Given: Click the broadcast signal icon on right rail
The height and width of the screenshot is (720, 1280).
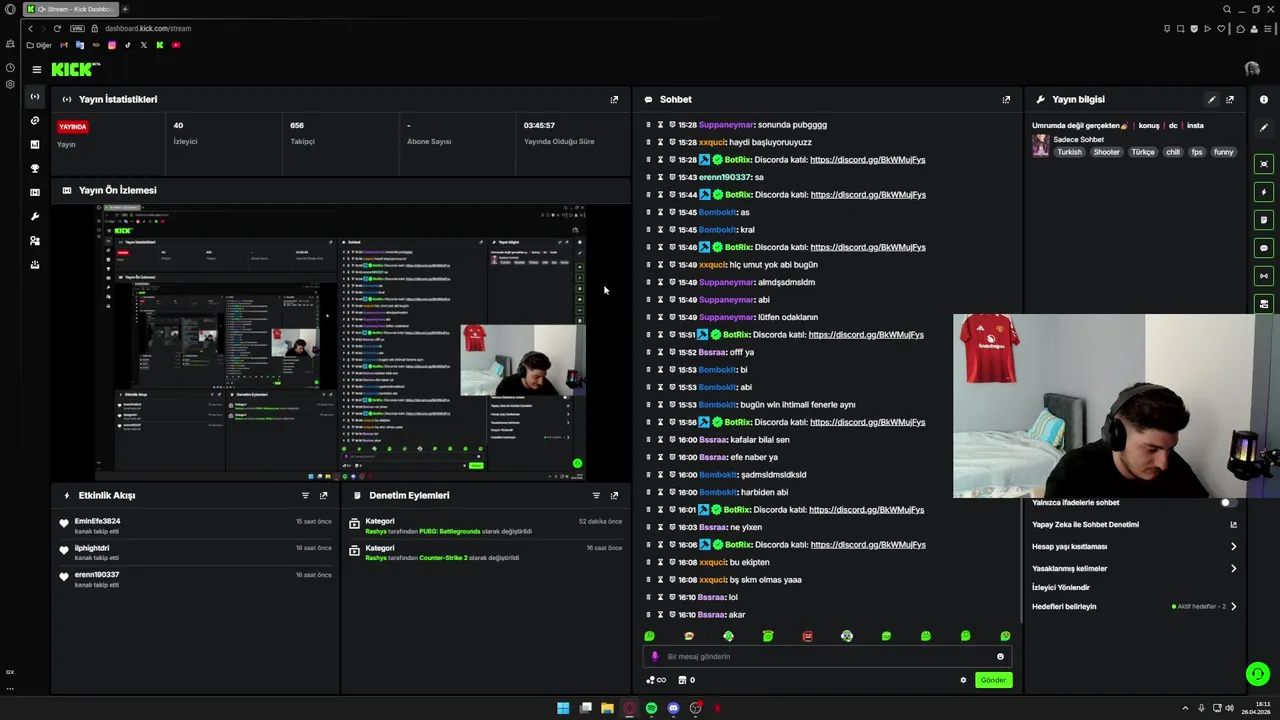Looking at the screenshot, I should (1264, 276).
